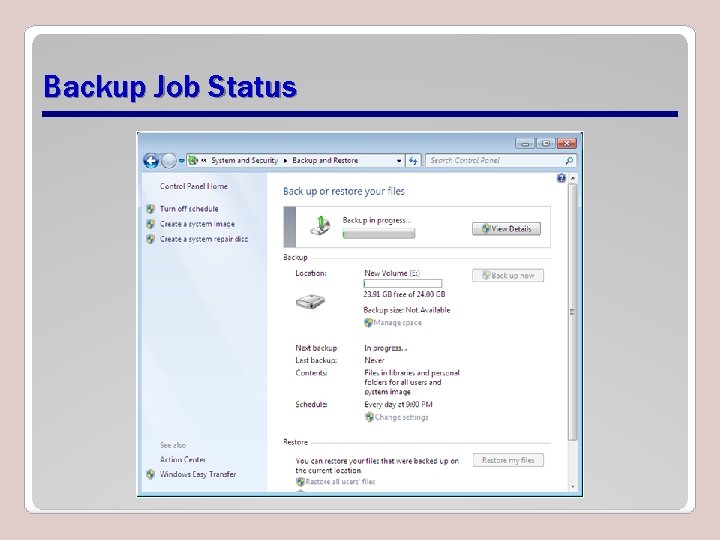
Task: Open the recent pages dropdown arrow
Action: (x=181, y=161)
